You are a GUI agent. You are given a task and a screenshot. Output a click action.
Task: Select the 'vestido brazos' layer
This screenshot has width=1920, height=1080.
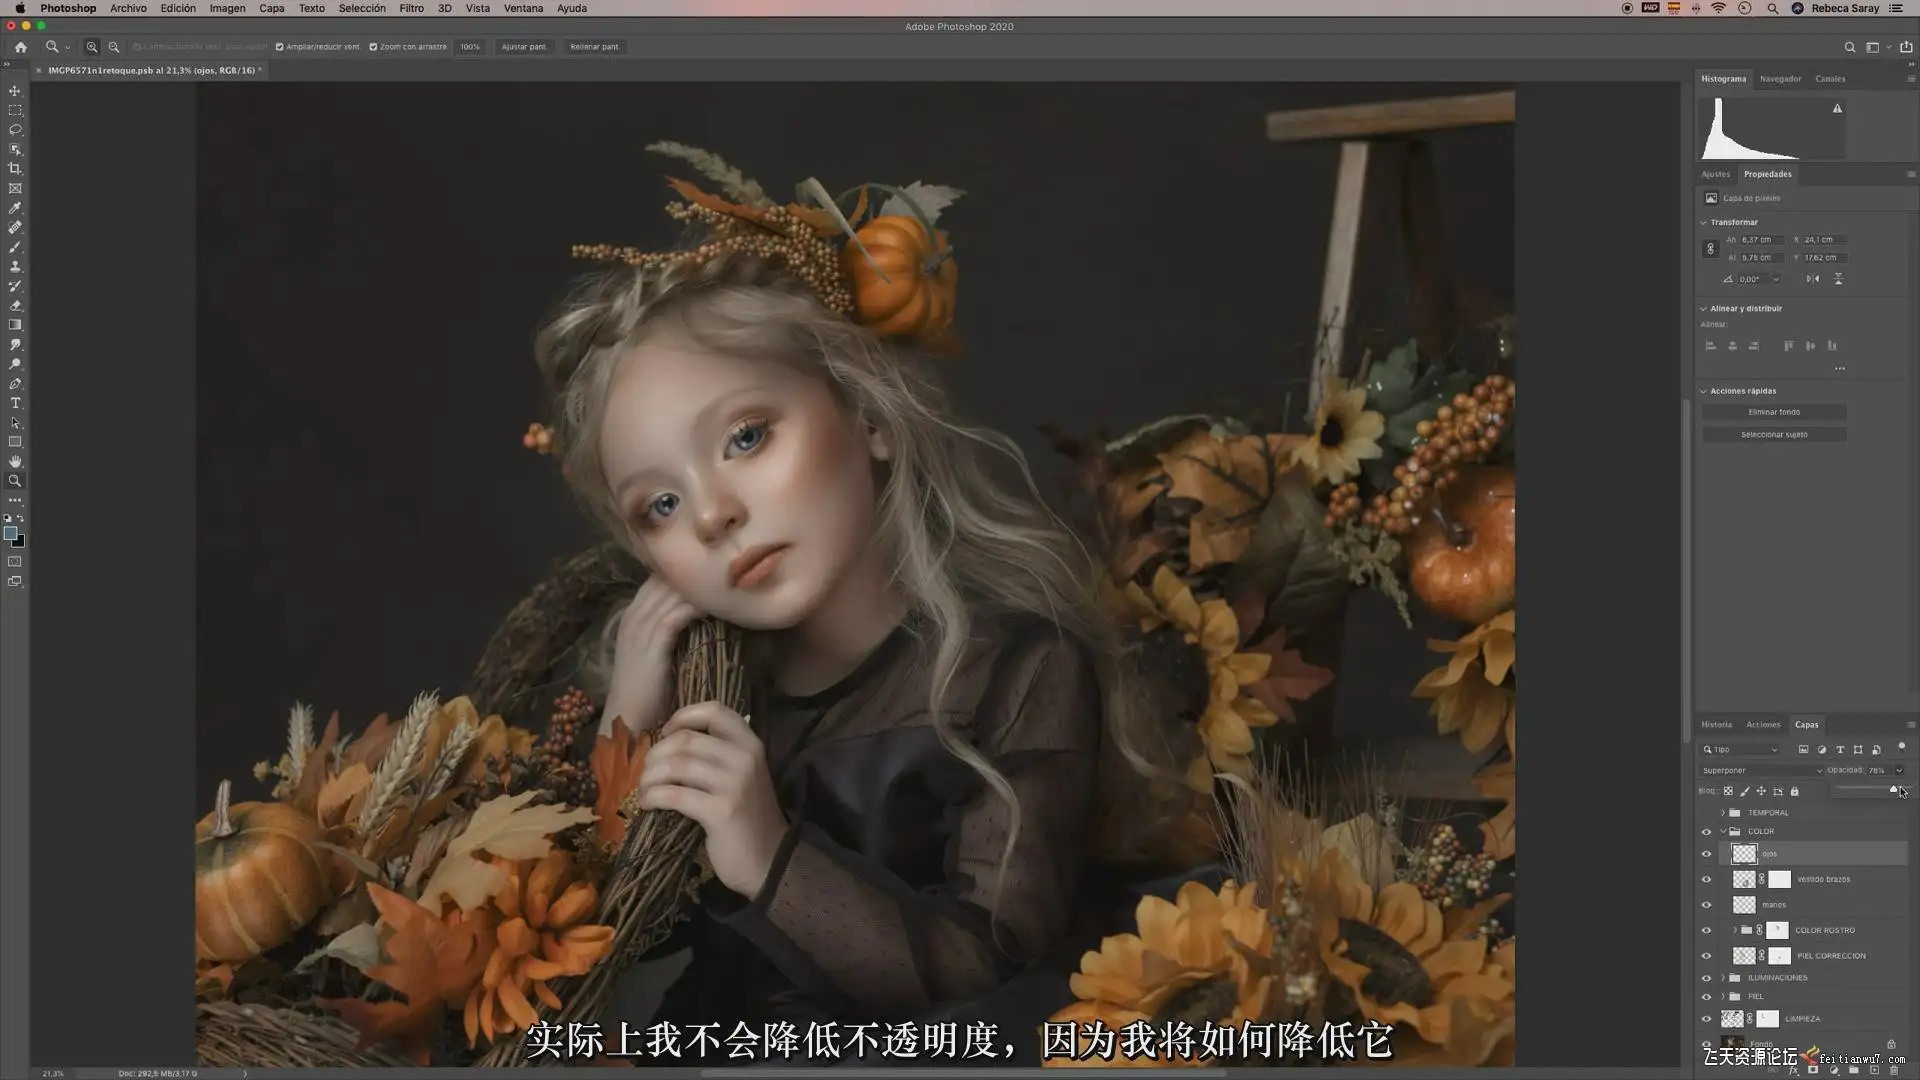click(1823, 880)
